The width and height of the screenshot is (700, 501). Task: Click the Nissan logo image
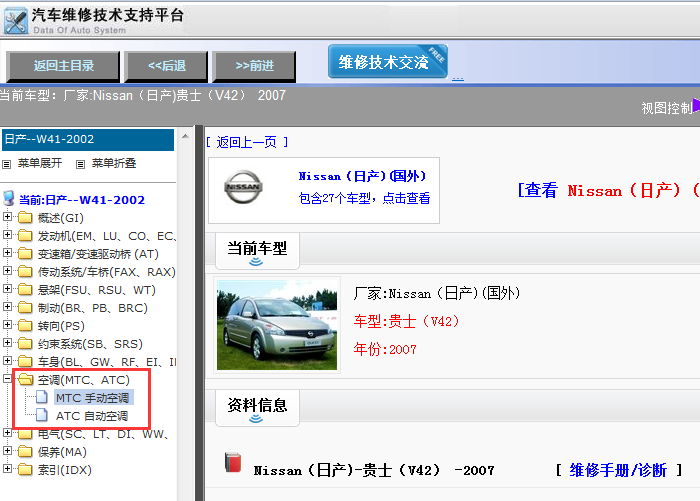(x=243, y=187)
